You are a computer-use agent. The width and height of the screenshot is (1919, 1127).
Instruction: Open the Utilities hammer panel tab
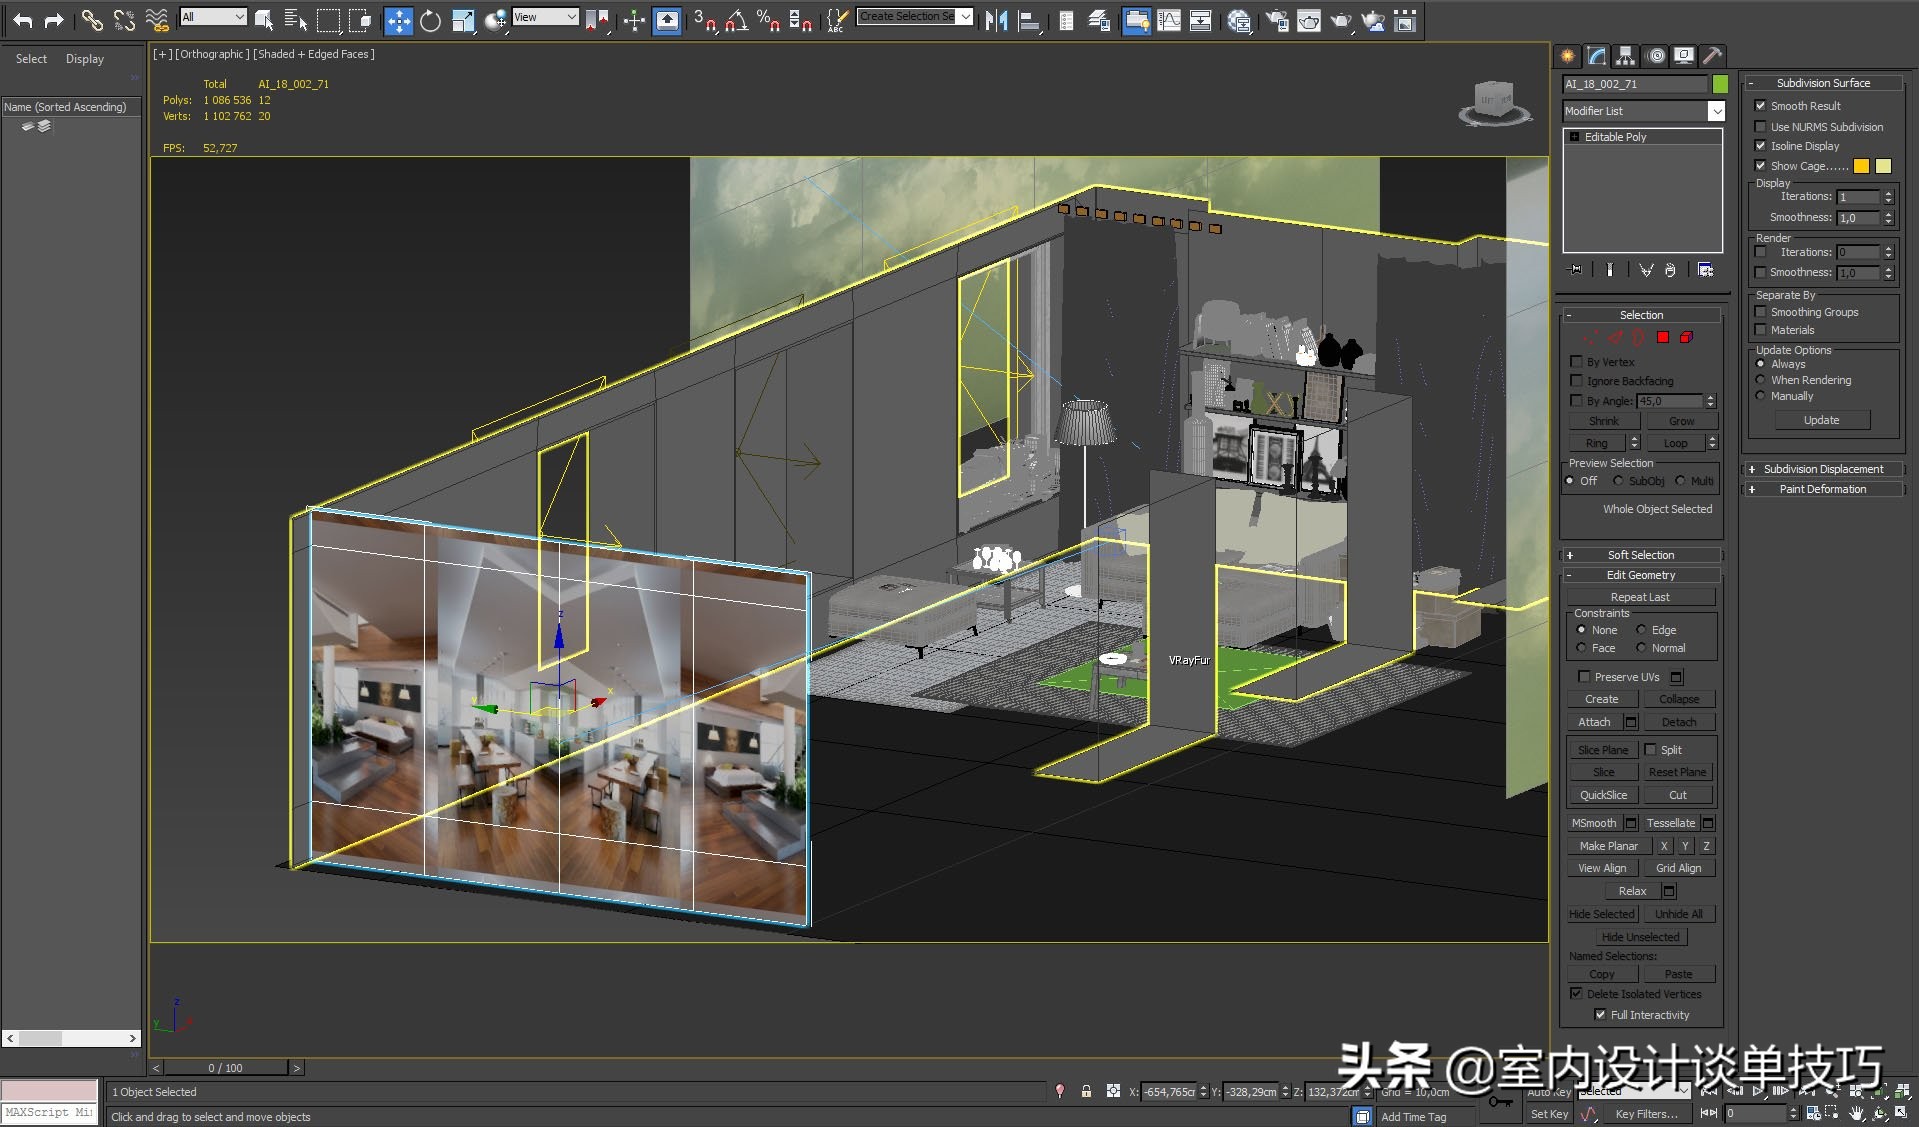tap(1712, 56)
